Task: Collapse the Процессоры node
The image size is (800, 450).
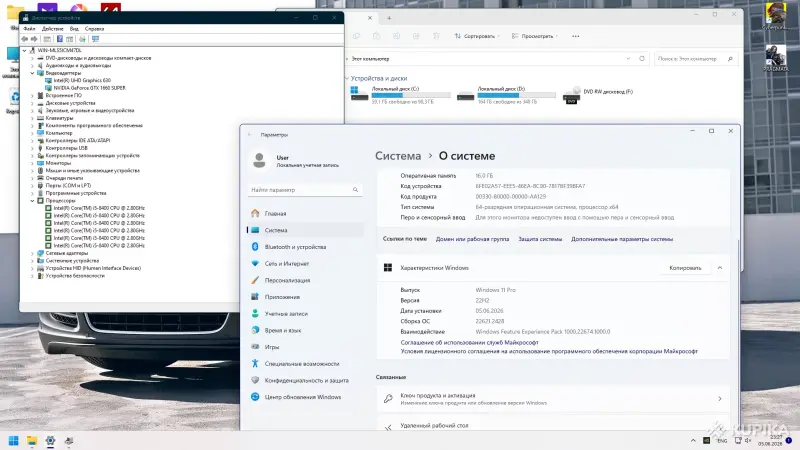Action: pyautogui.click(x=32, y=201)
